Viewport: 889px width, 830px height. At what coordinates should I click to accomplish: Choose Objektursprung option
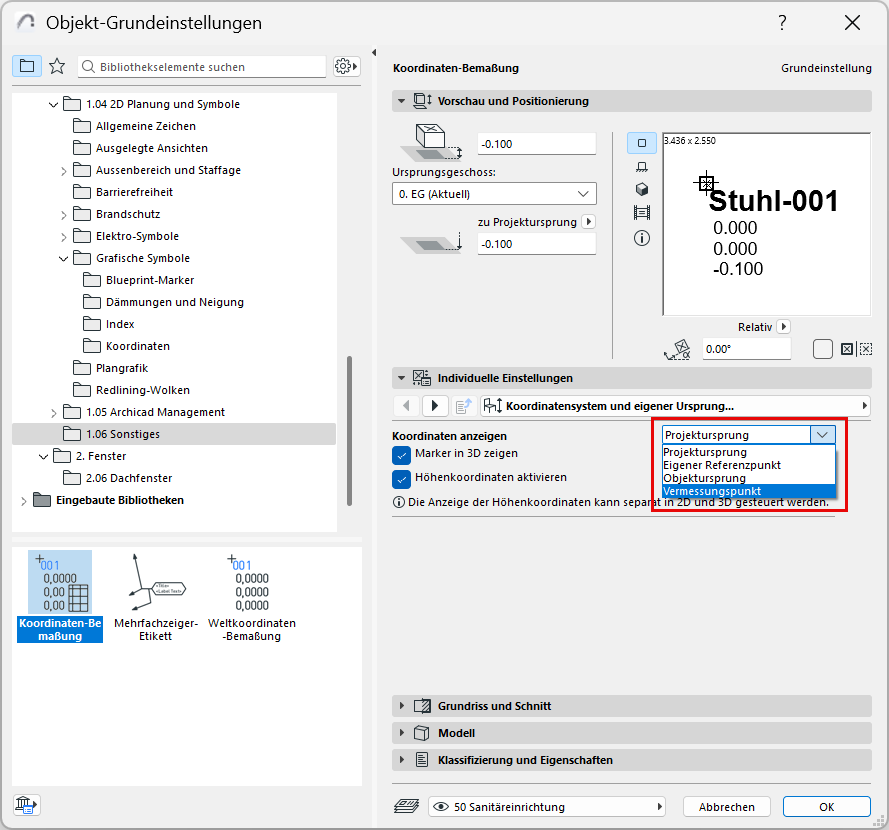[748, 478]
